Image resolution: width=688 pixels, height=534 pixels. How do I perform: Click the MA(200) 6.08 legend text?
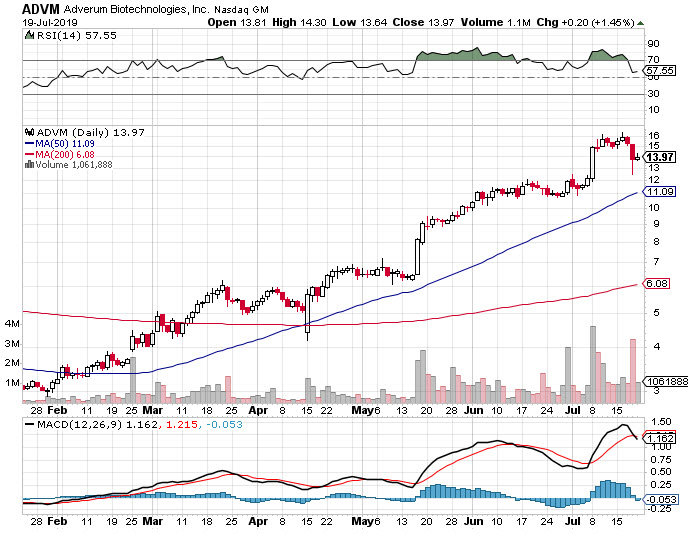[65, 154]
